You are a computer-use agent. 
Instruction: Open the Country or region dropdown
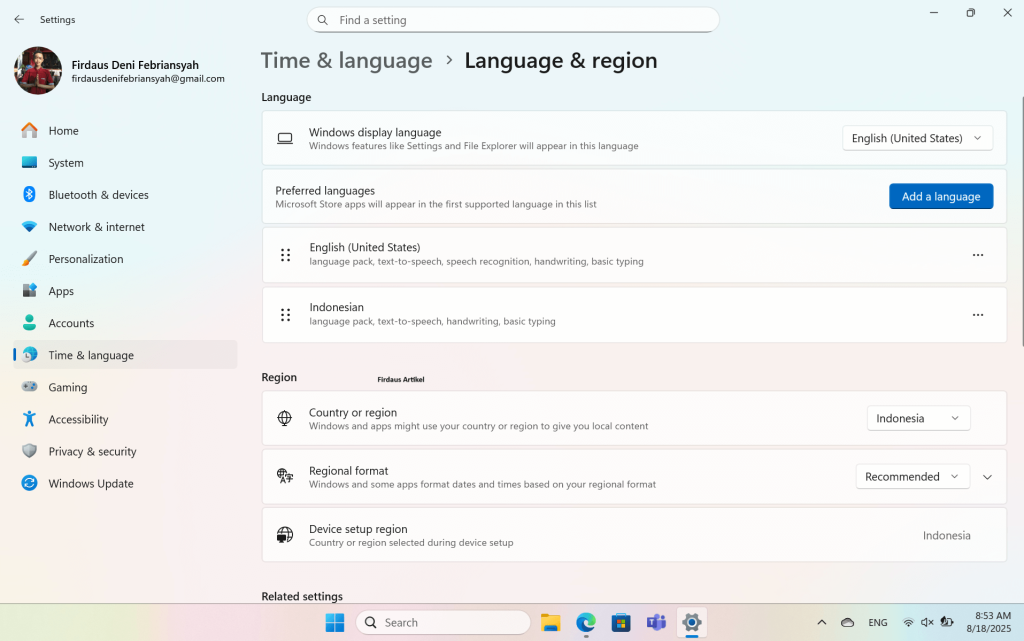pos(918,418)
